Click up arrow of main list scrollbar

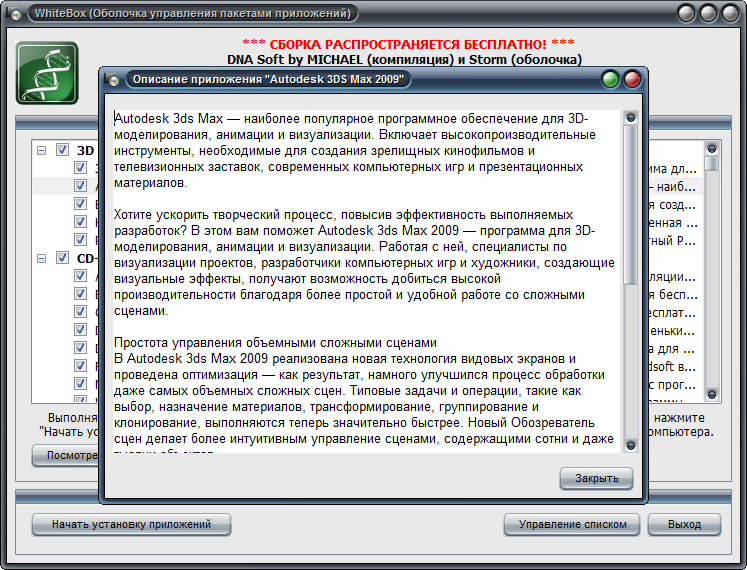pos(712,149)
